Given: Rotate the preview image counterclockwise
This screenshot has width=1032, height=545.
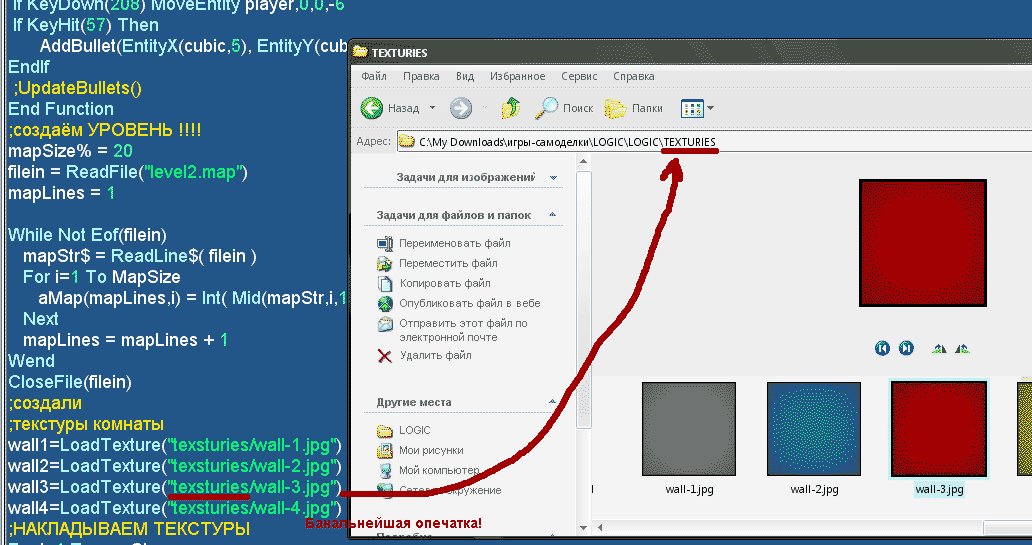Looking at the screenshot, I should (962, 348).
